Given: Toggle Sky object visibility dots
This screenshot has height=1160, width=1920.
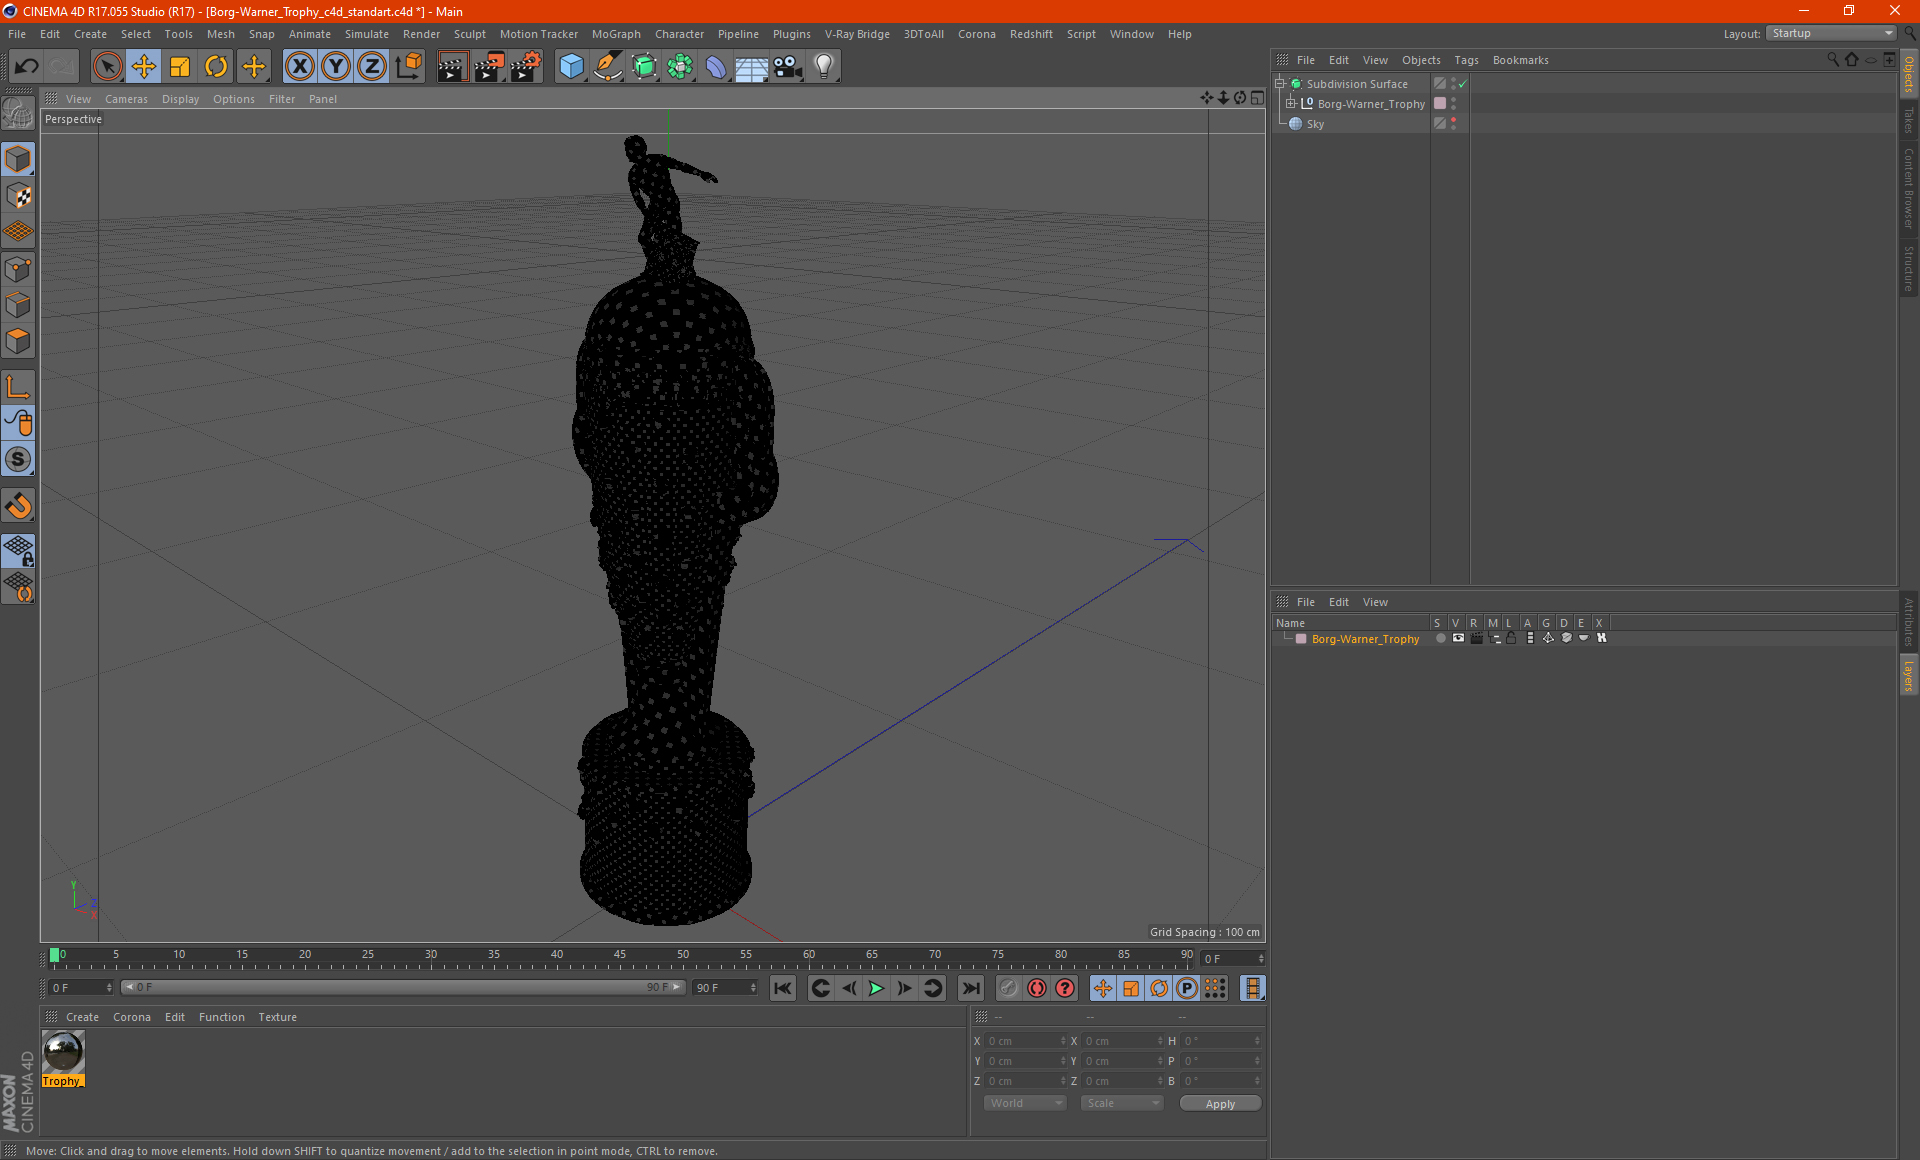Looking at the screenshot, I should coord(1453,124).
